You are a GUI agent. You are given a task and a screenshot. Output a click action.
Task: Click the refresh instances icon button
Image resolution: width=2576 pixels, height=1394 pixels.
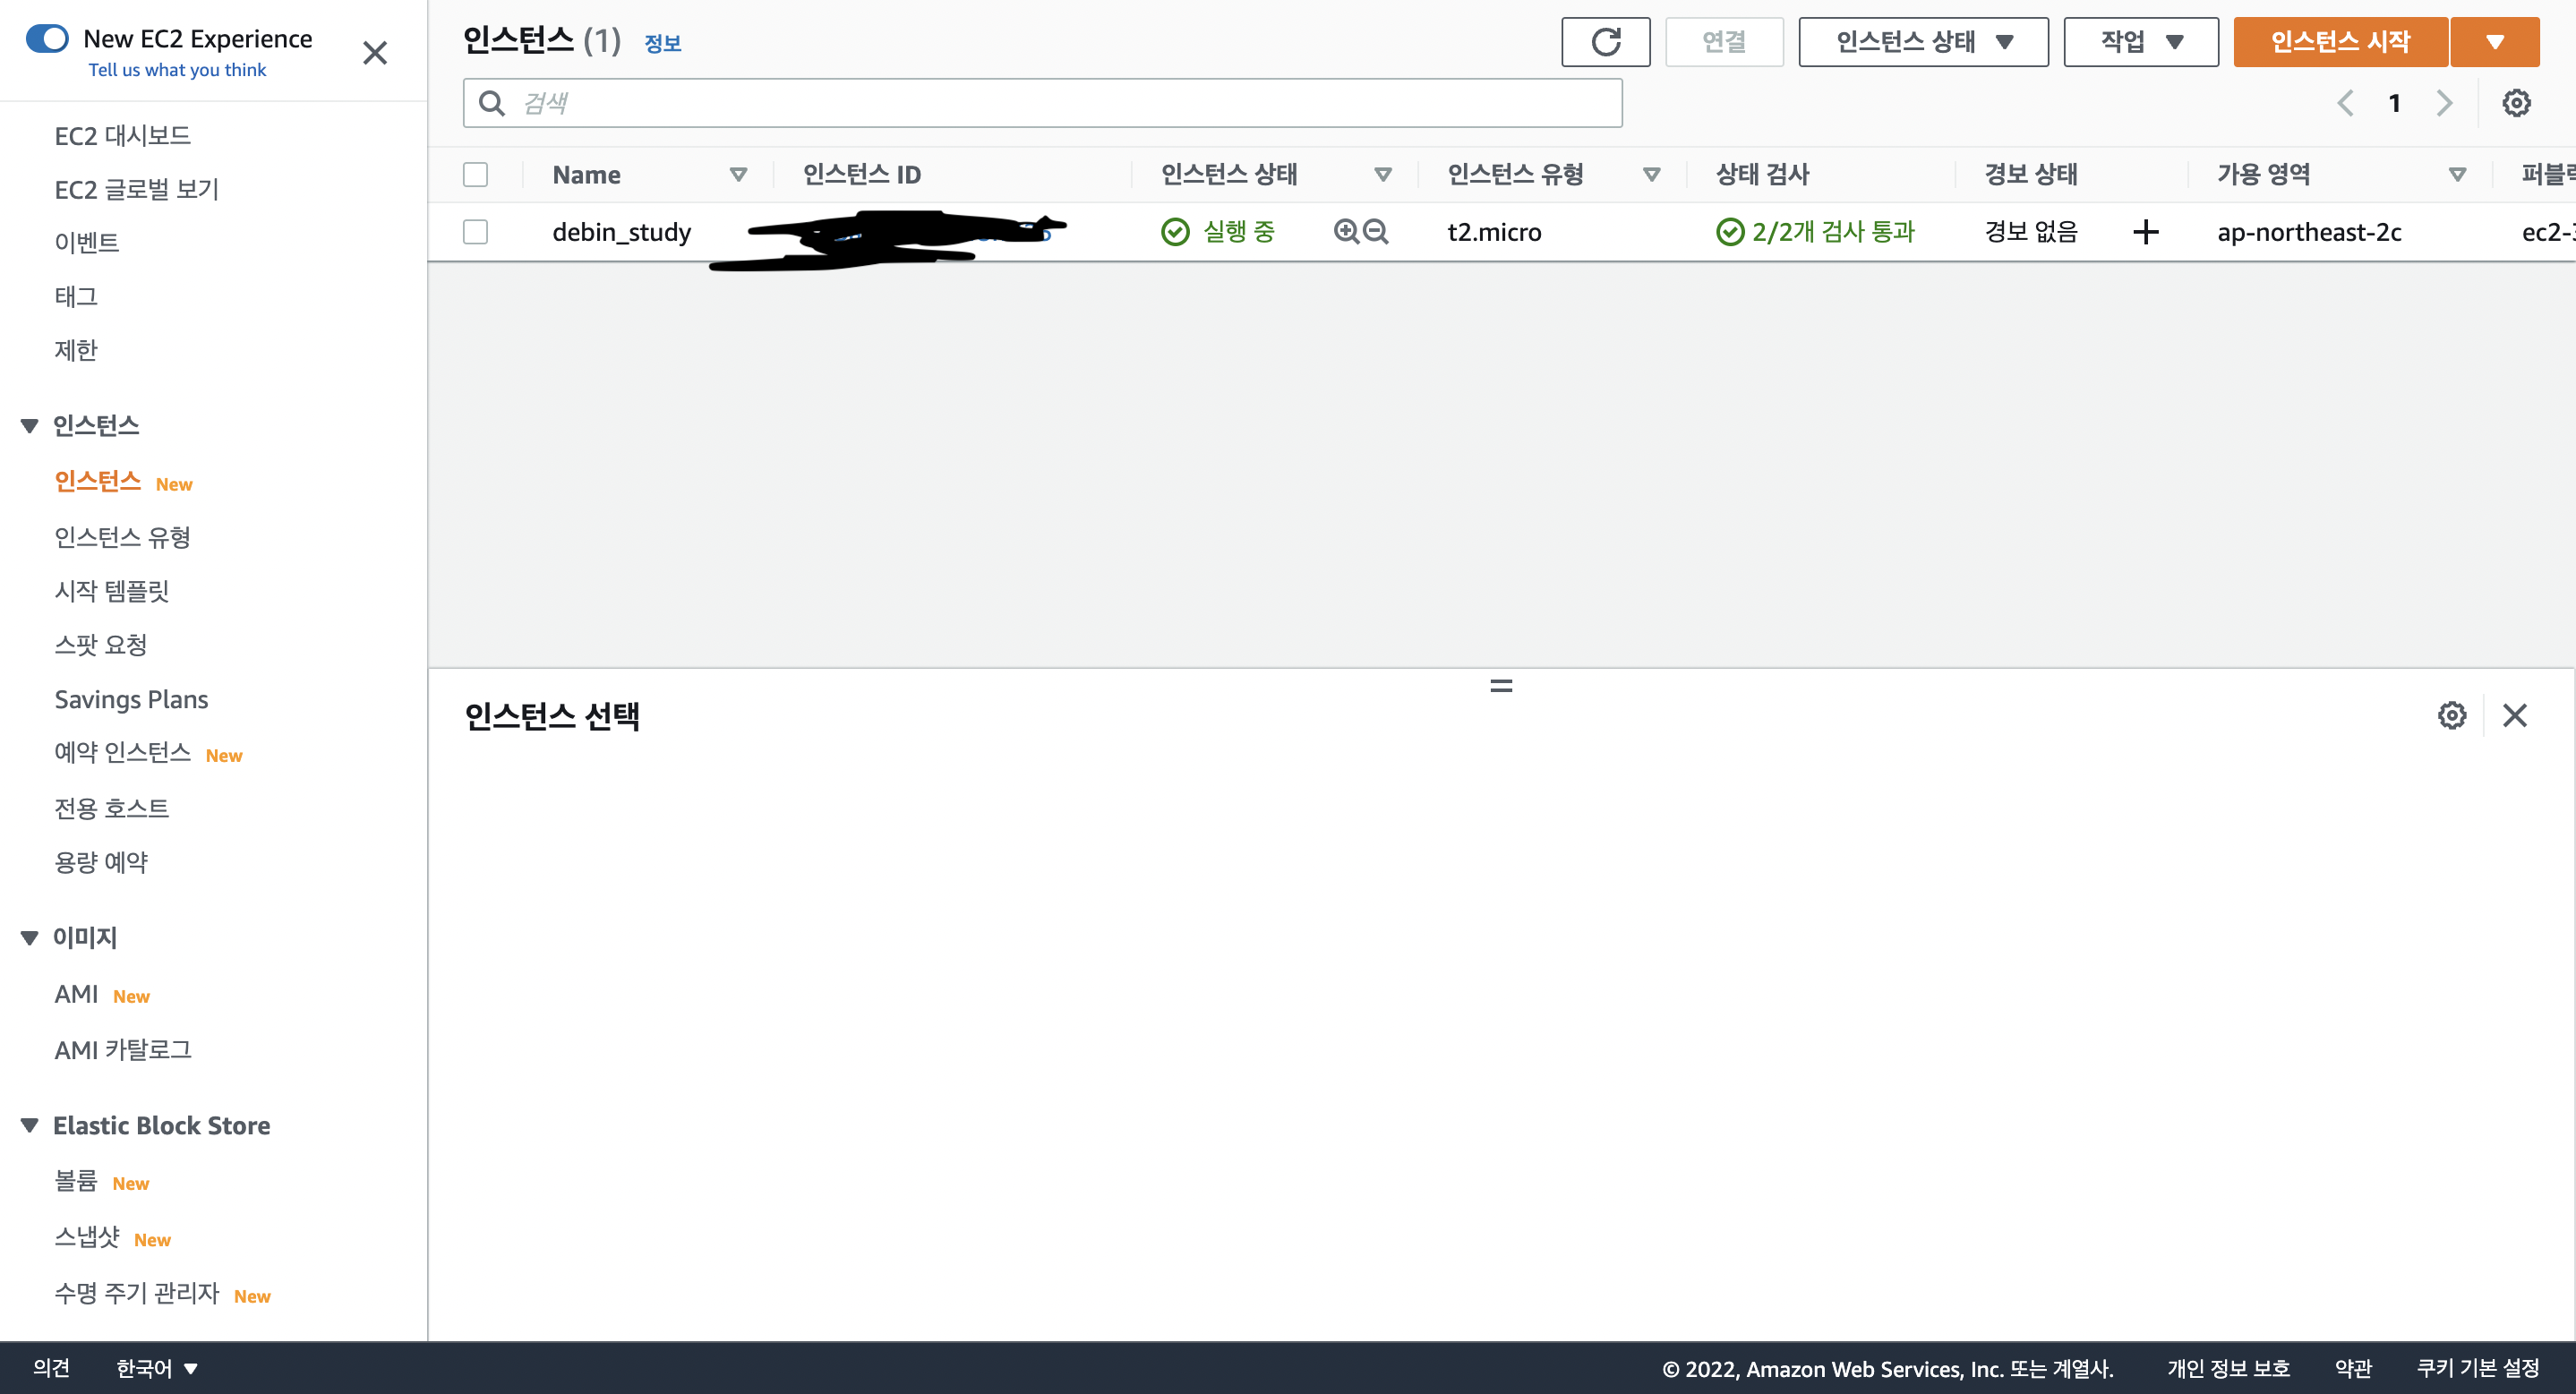1605,42
